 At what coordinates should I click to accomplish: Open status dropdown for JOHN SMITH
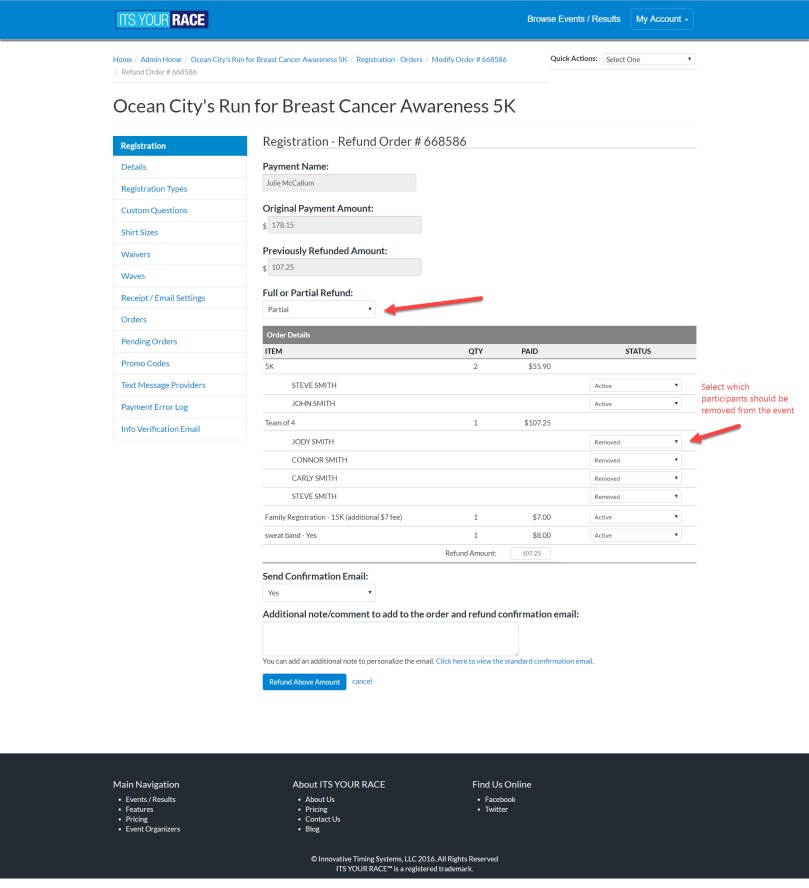click(x=636, y=404)
